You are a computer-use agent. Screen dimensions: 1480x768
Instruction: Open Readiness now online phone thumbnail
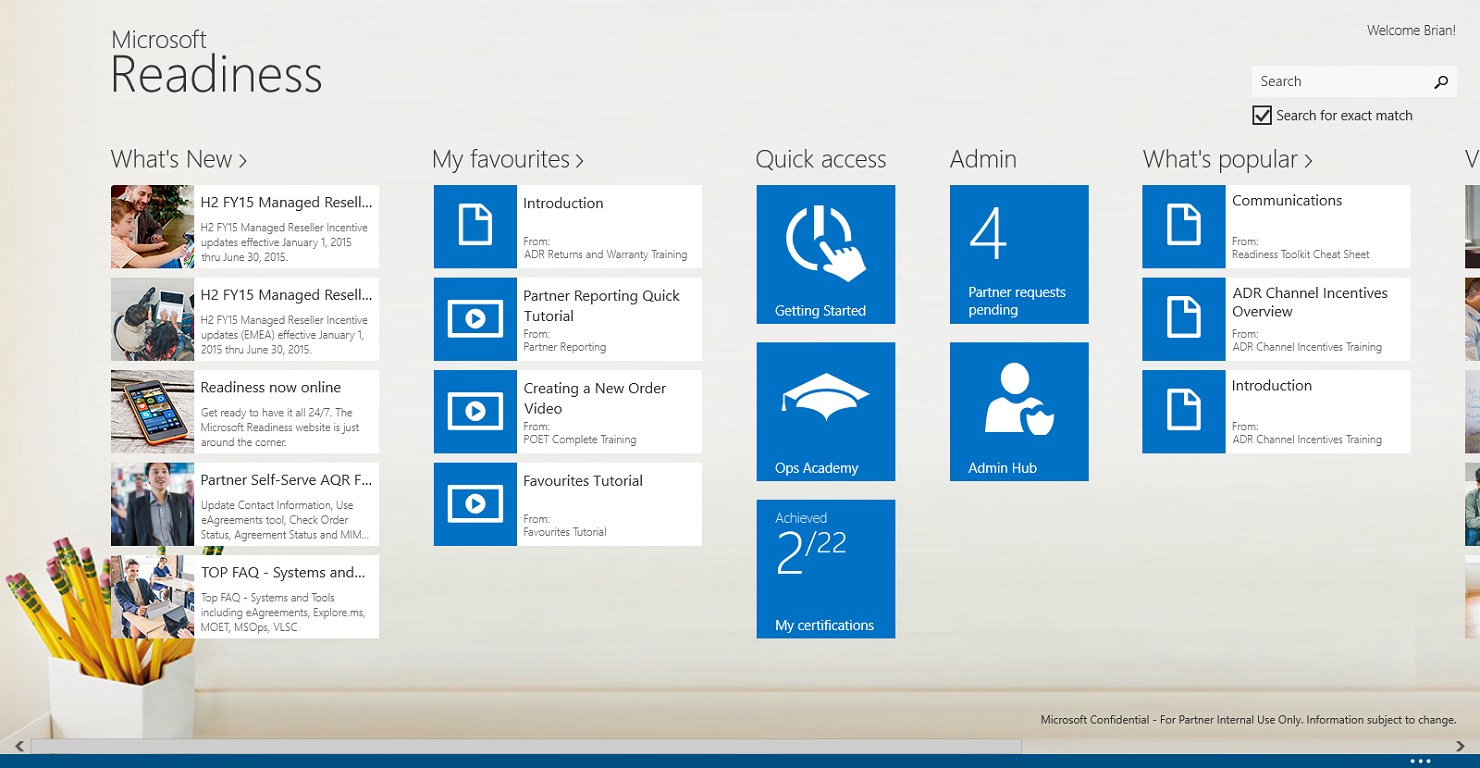point(152,411)
